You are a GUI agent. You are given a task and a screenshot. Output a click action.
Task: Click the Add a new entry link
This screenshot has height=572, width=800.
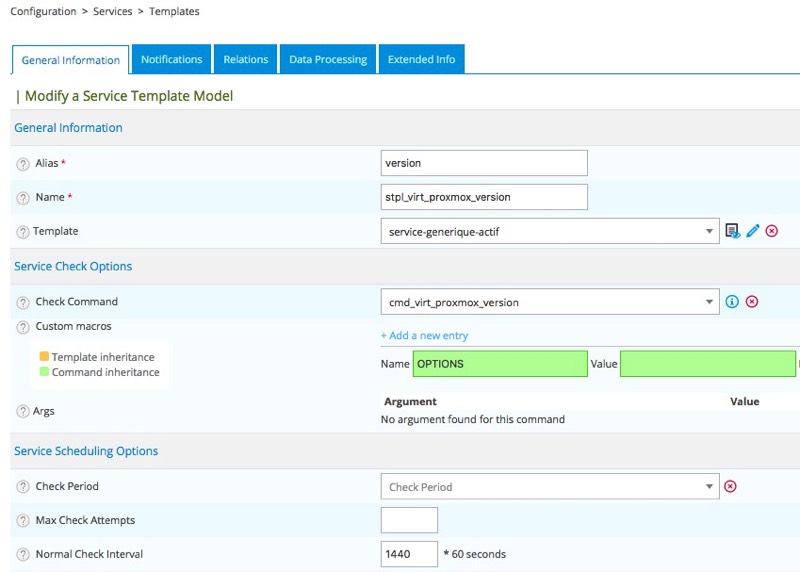[424, 336]
